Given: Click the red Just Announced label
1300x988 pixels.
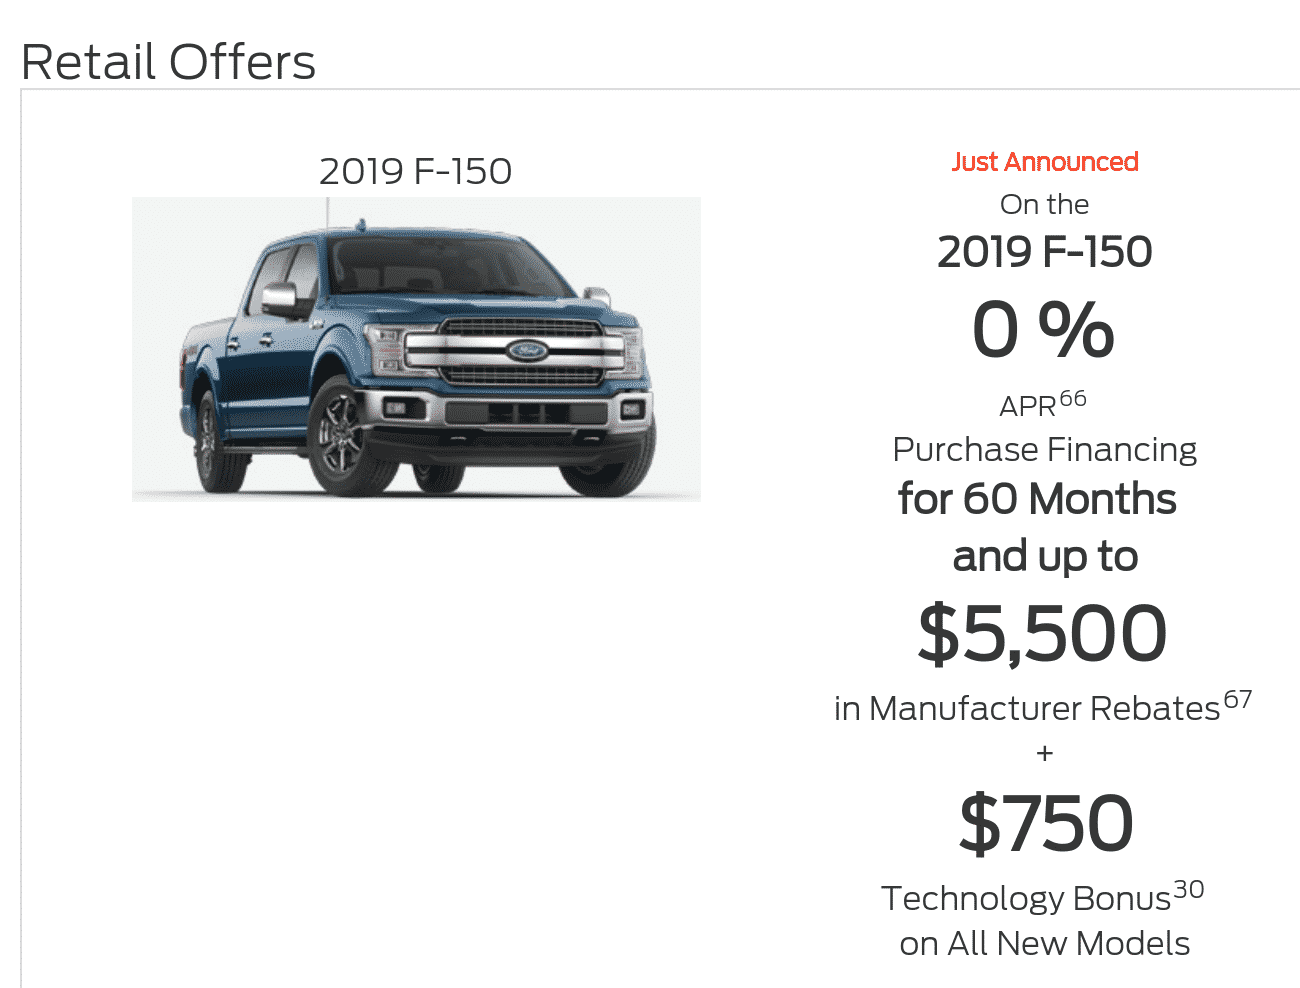Looking at the screenshot, I should click(x=1045, y=161).
